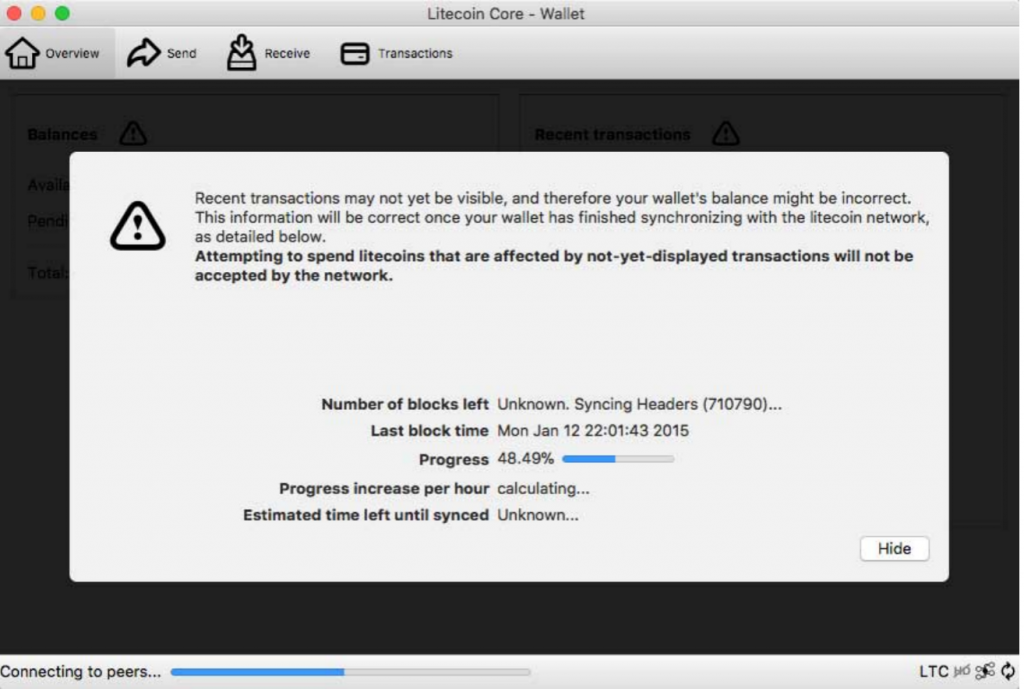Click the progress bar next to 48.49%
Screen dimensions: 1024x689
coord(618,459)
